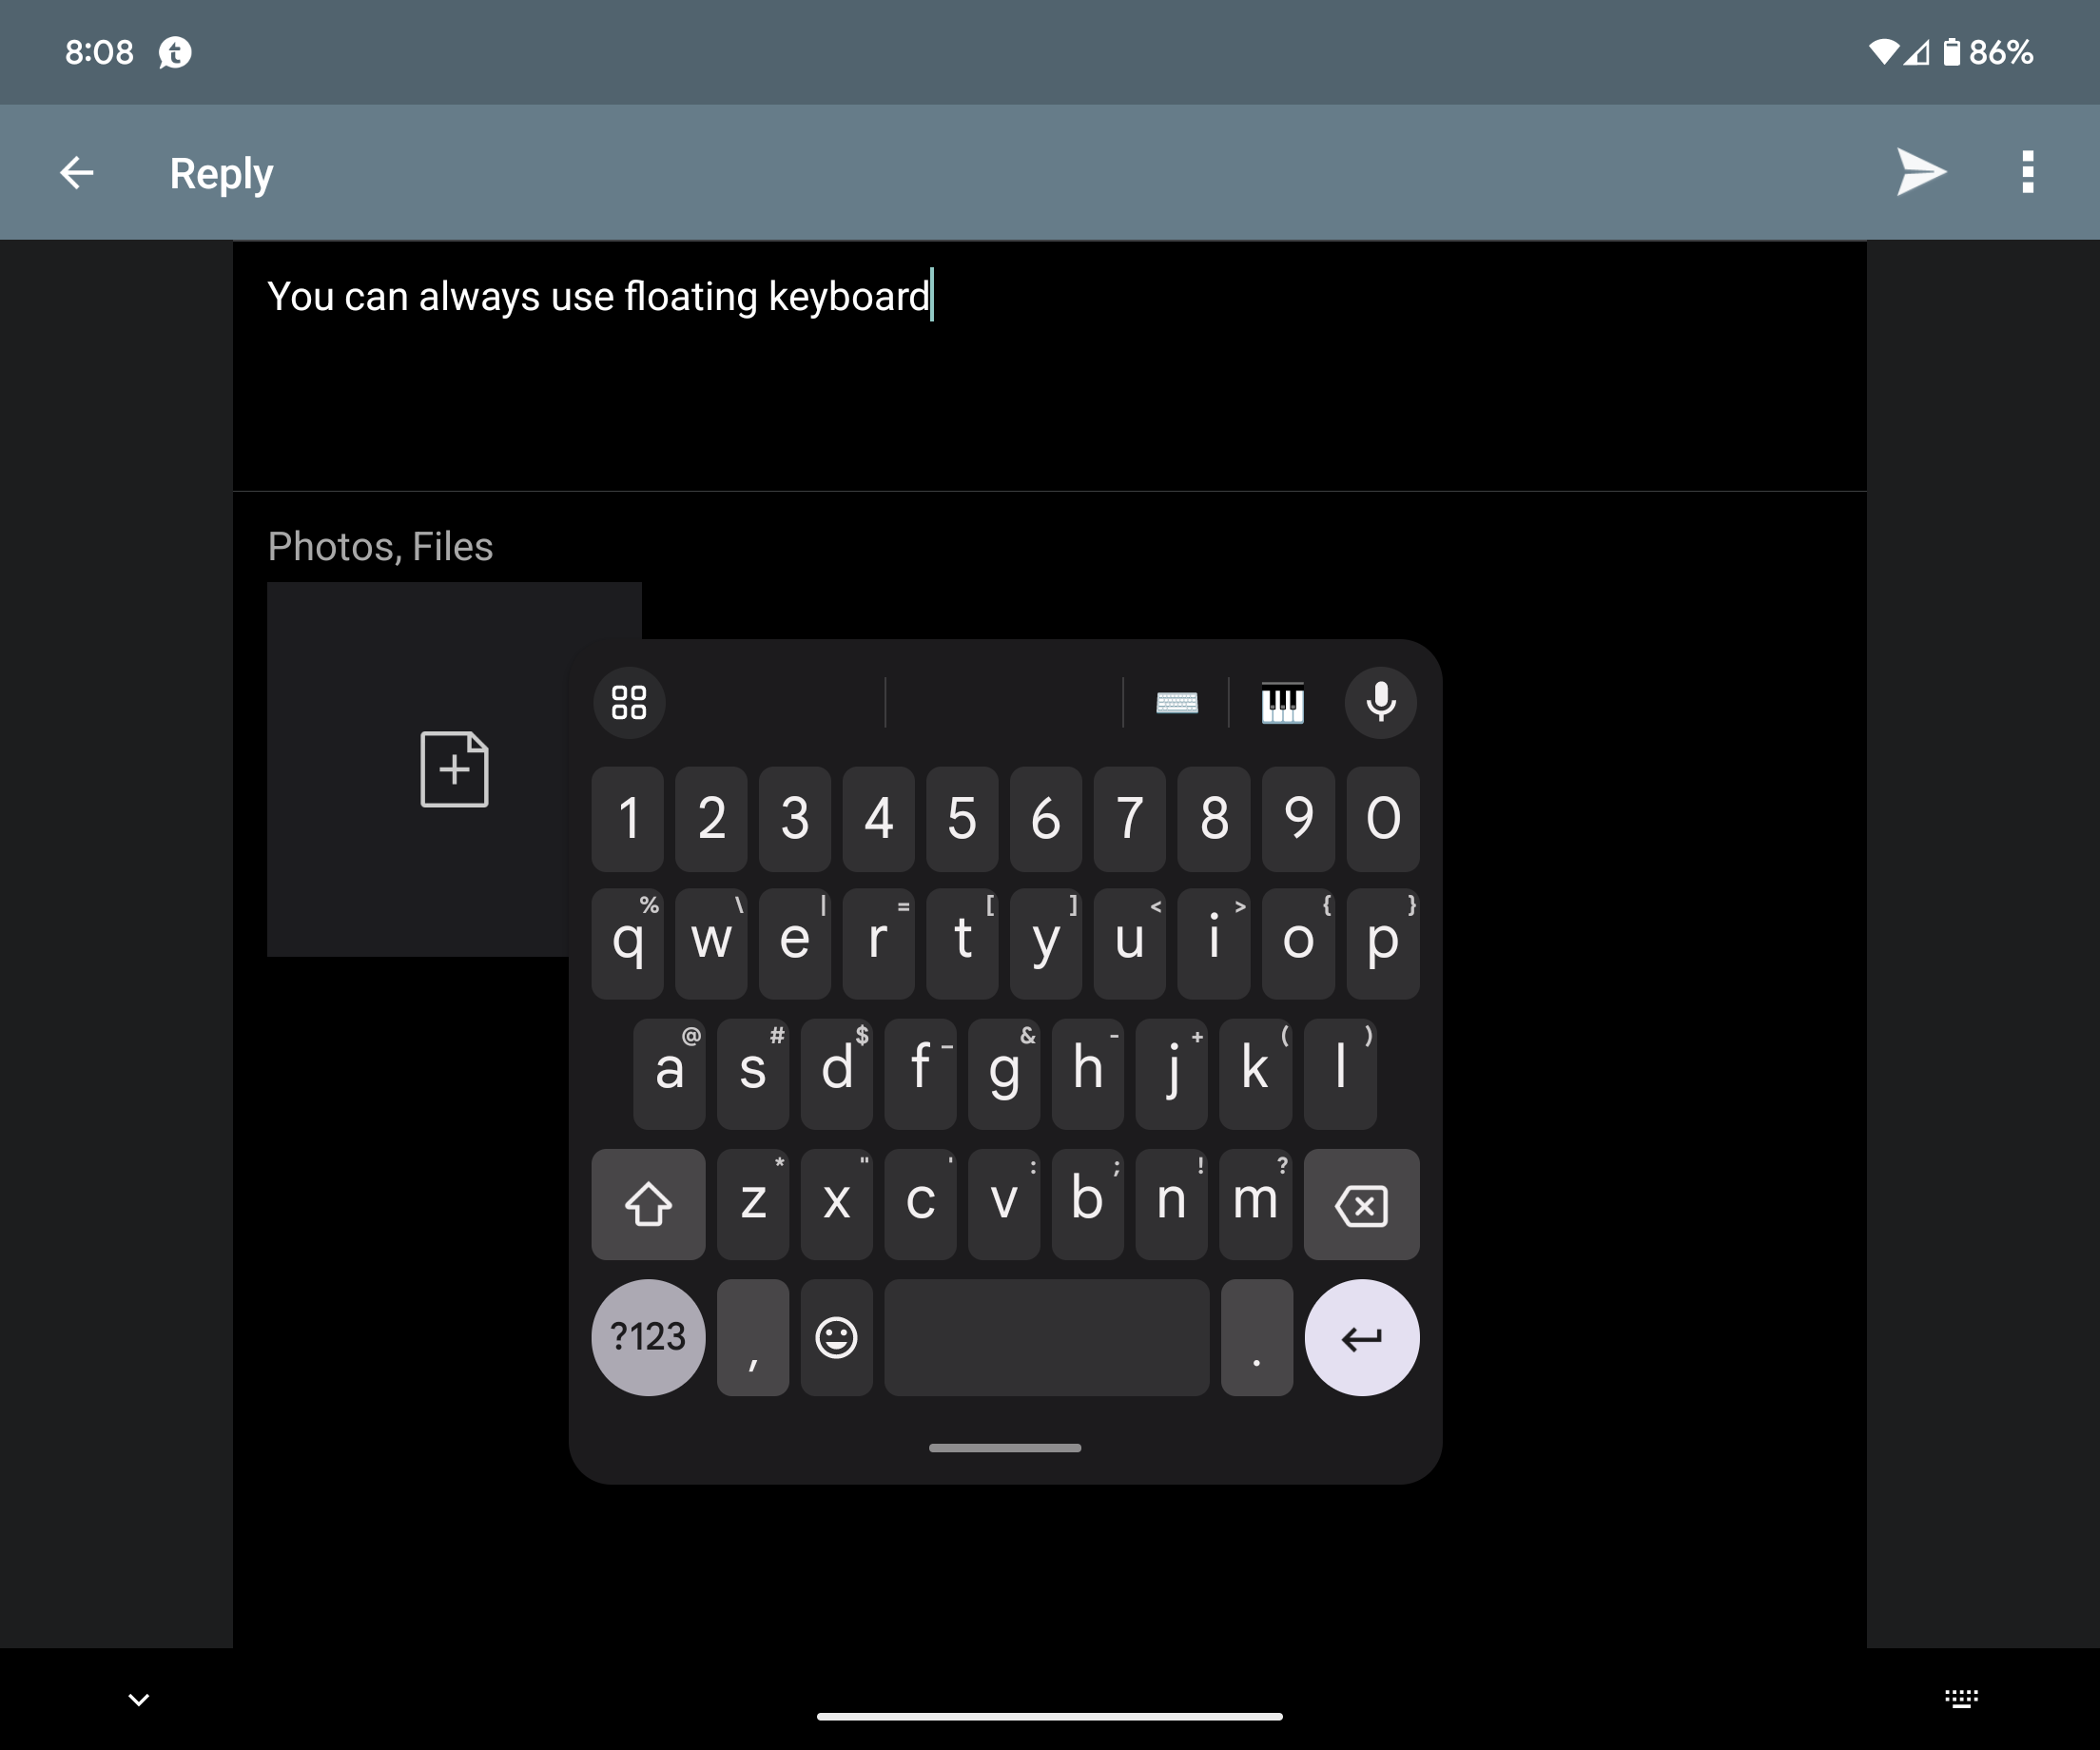Switch to ?123 symbols layout
This screenshot has height=1750, width=2100.
point(648,1337)
